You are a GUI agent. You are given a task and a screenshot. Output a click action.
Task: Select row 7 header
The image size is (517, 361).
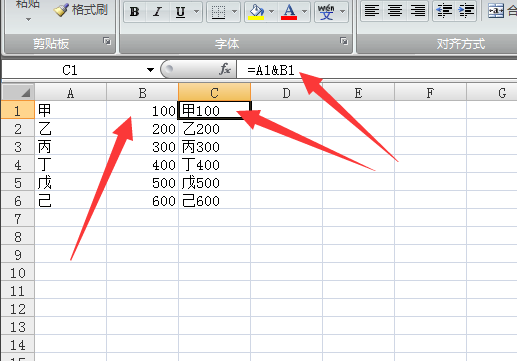(x=18, y=219)
